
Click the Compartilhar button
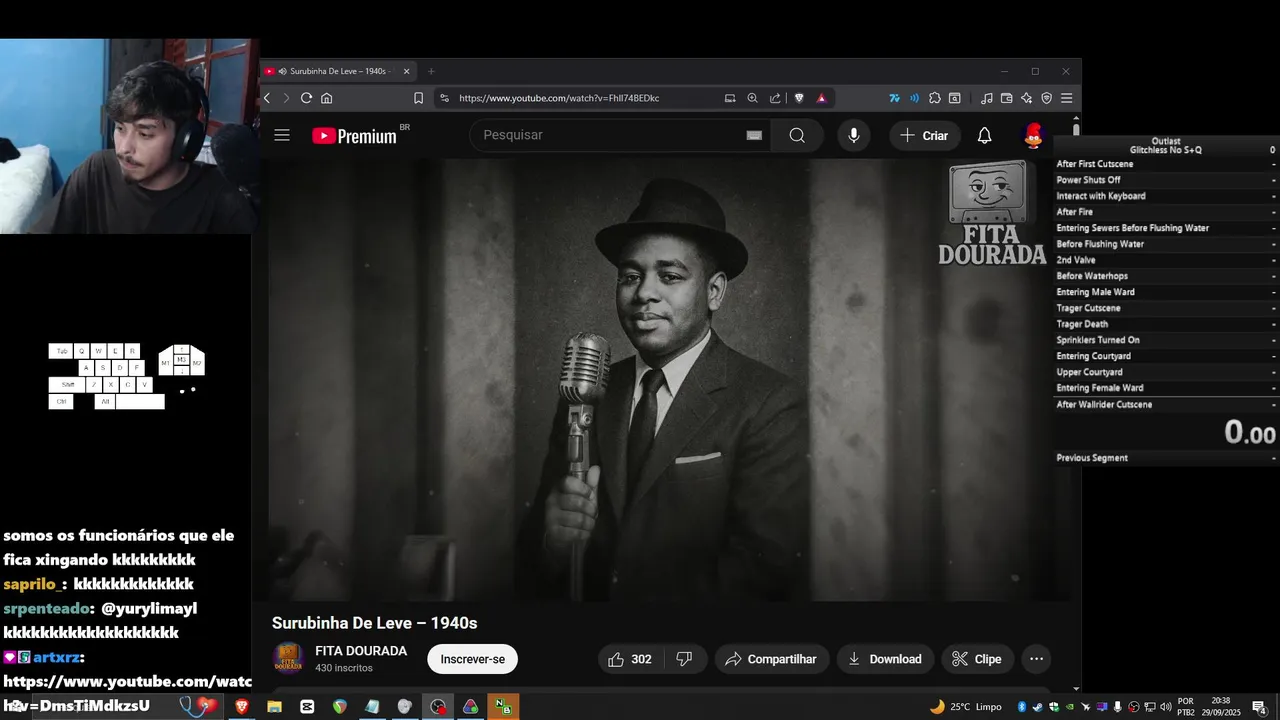[x=771, y=659]
